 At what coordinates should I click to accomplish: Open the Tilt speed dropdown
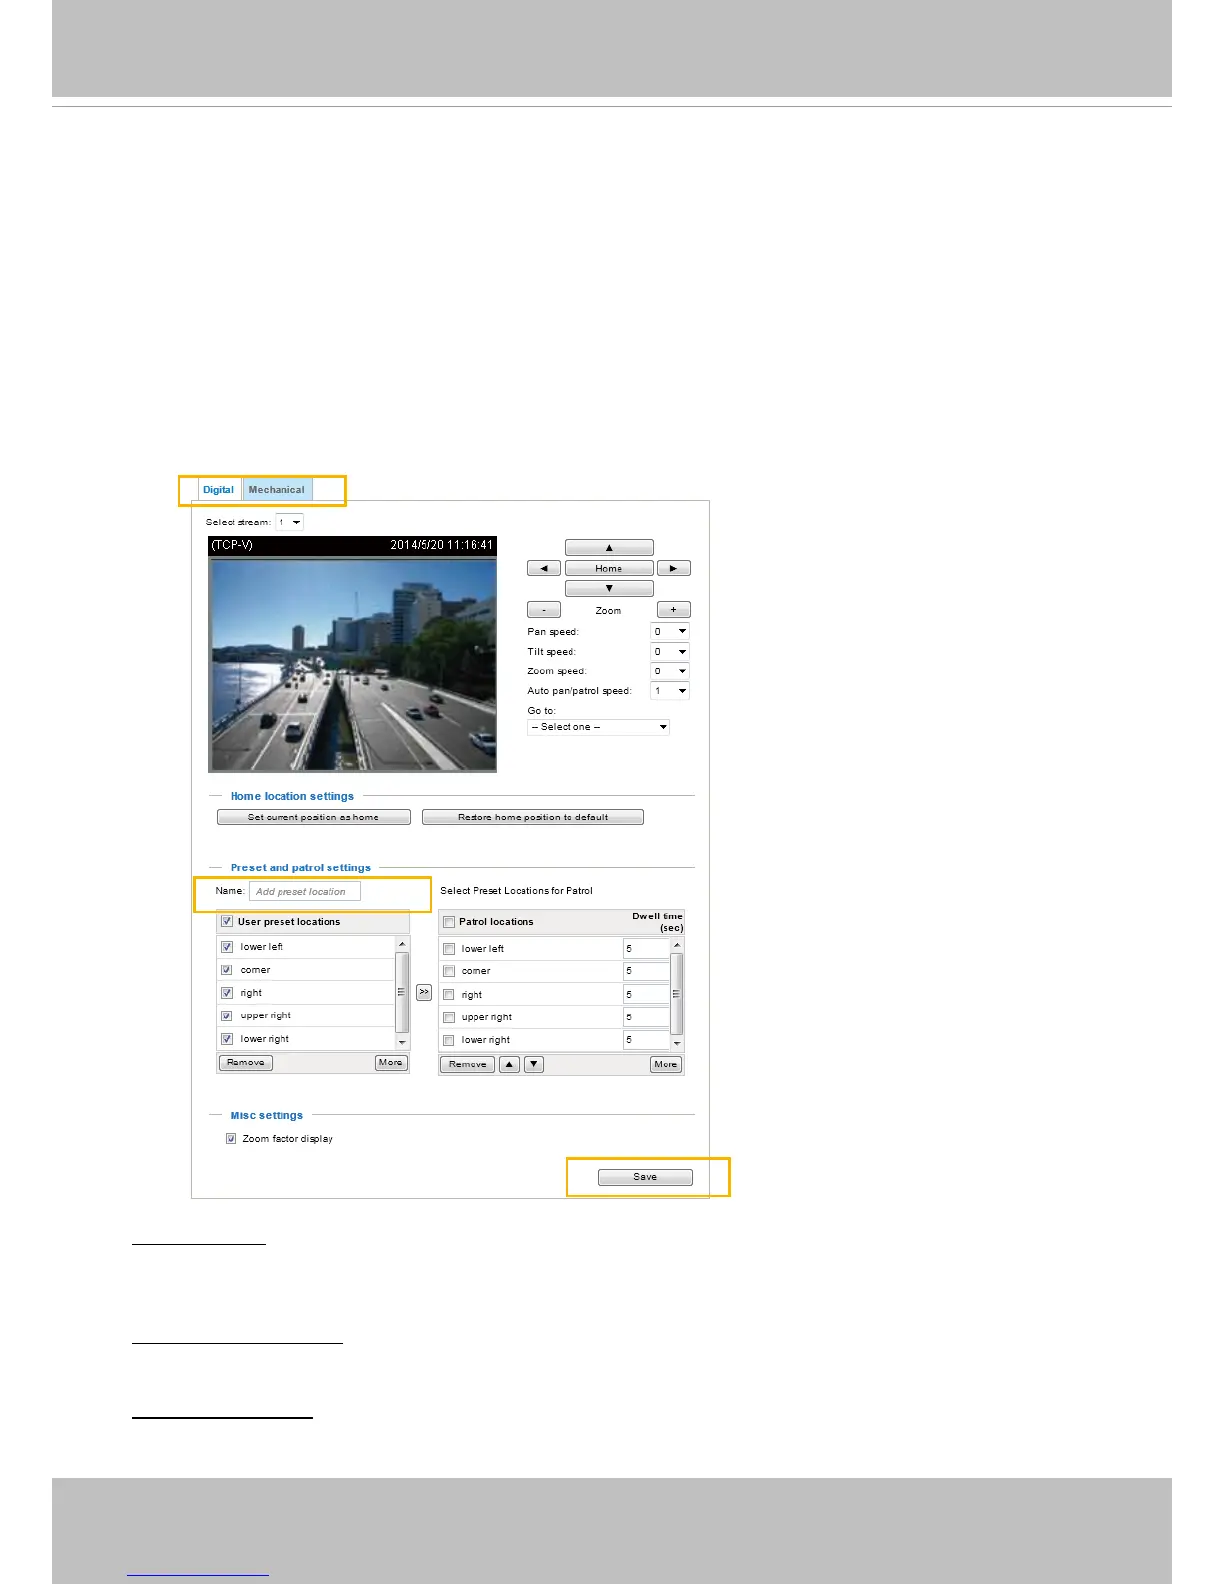pos(670,652)
